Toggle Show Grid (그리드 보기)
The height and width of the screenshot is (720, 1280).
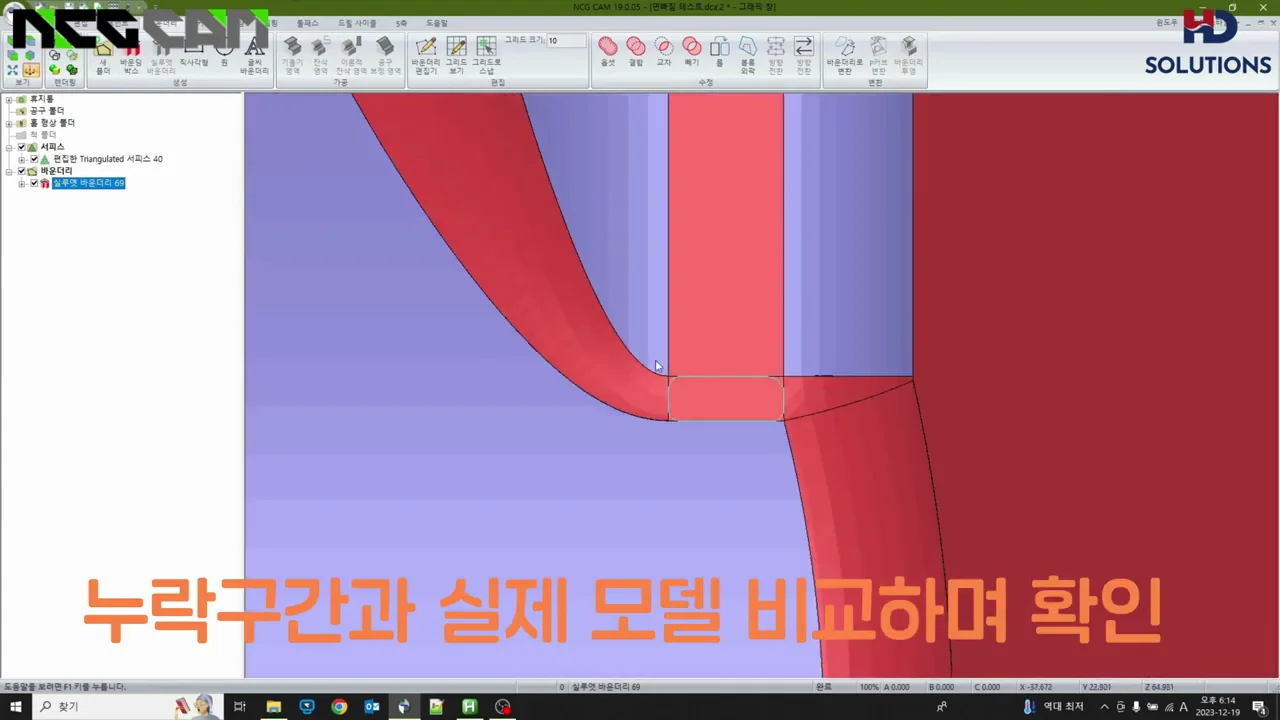[x=456, y=55]
